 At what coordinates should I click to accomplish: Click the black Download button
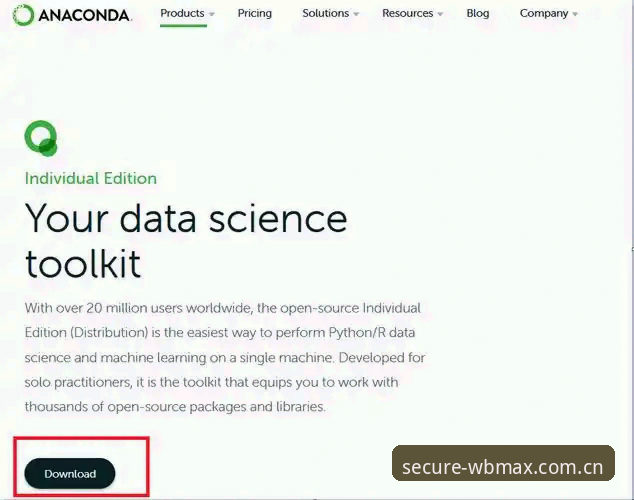tap(70, 473)
